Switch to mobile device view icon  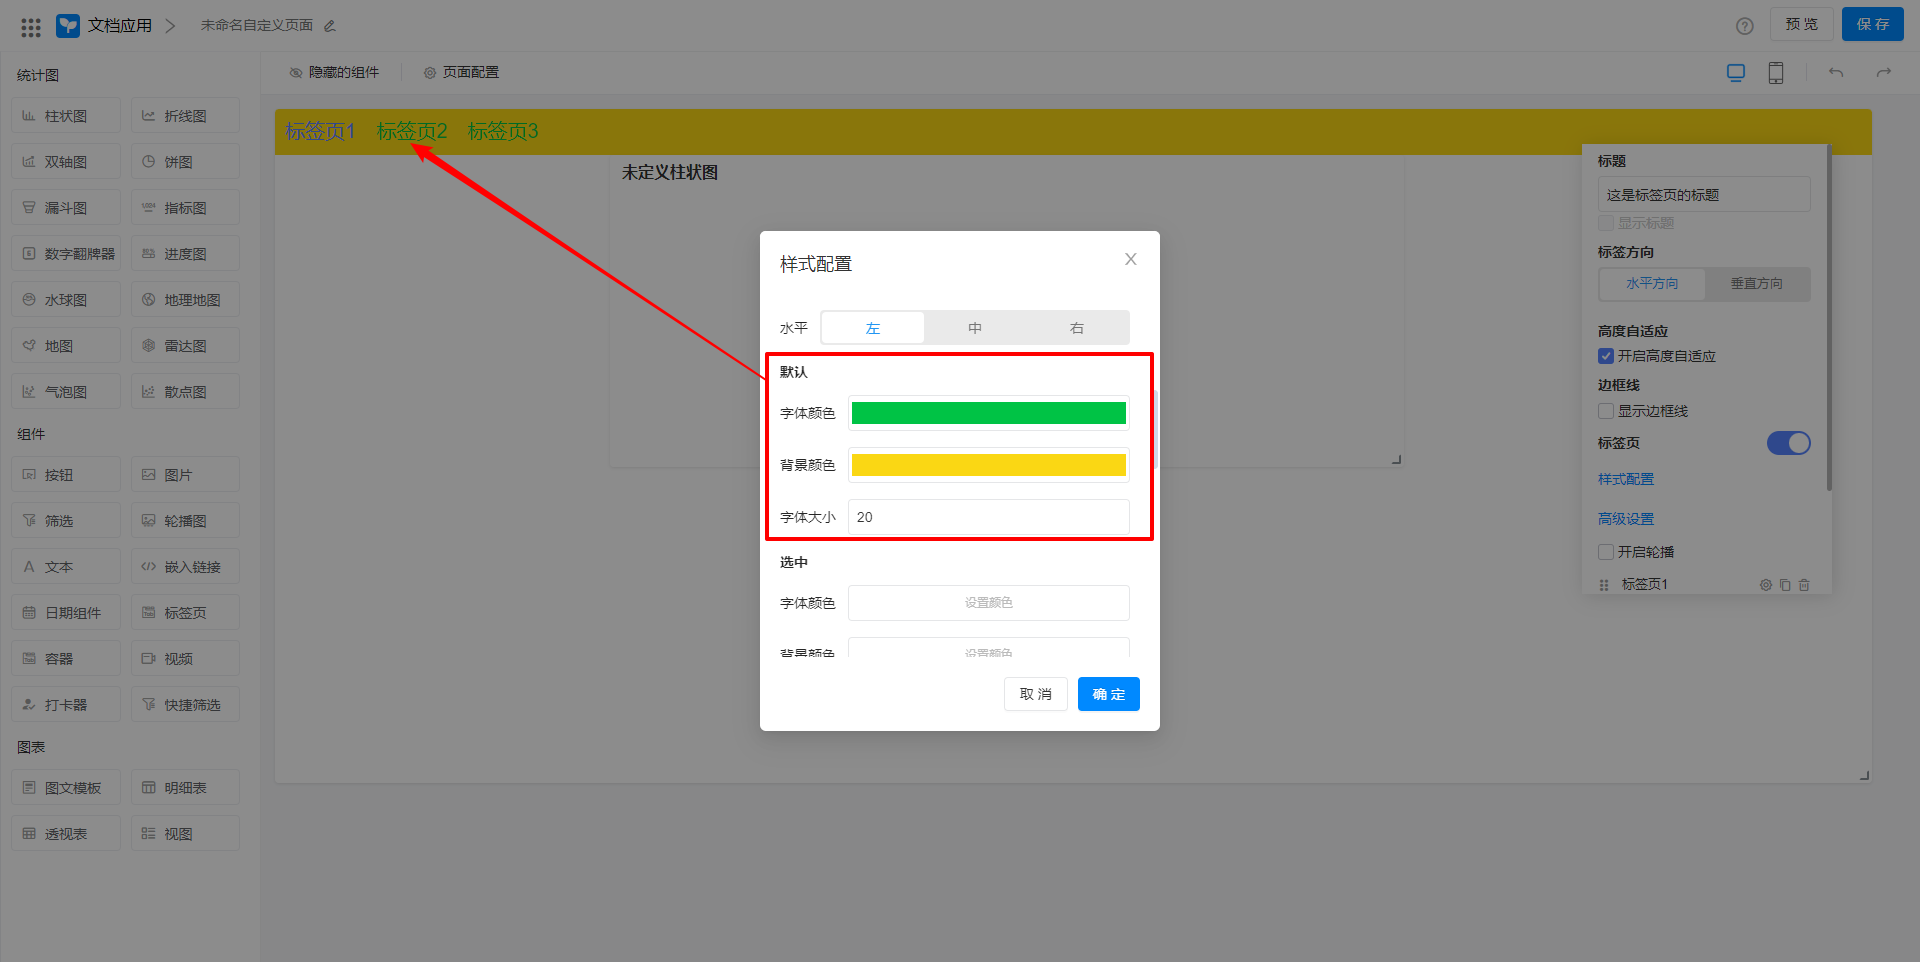1776,73
